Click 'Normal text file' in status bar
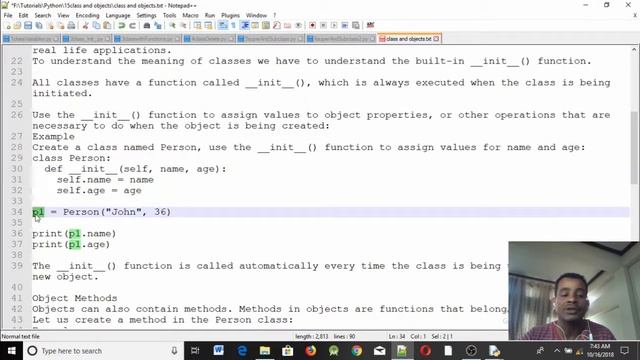The width and height of the screenshot is (640, 360). click(x=20, y=337)
